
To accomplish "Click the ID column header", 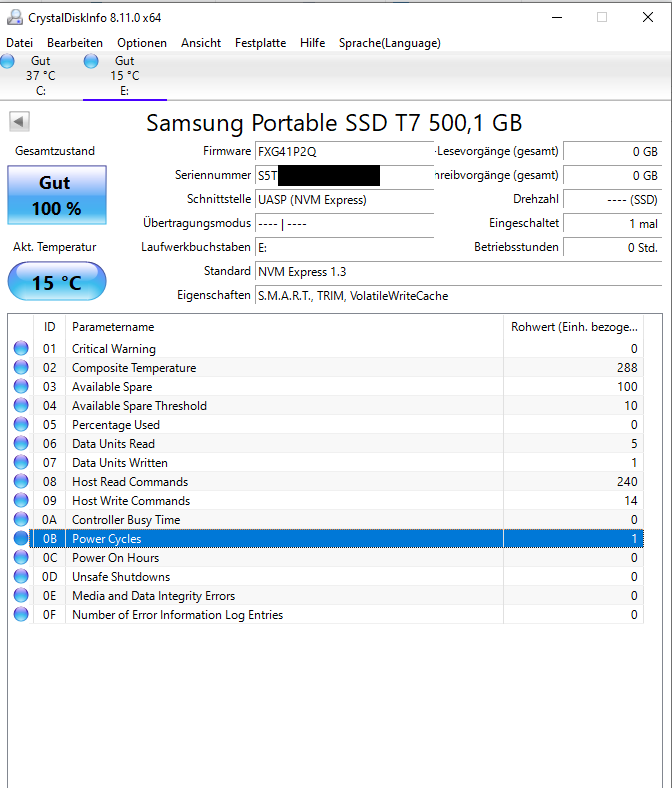I will [49, 327].
